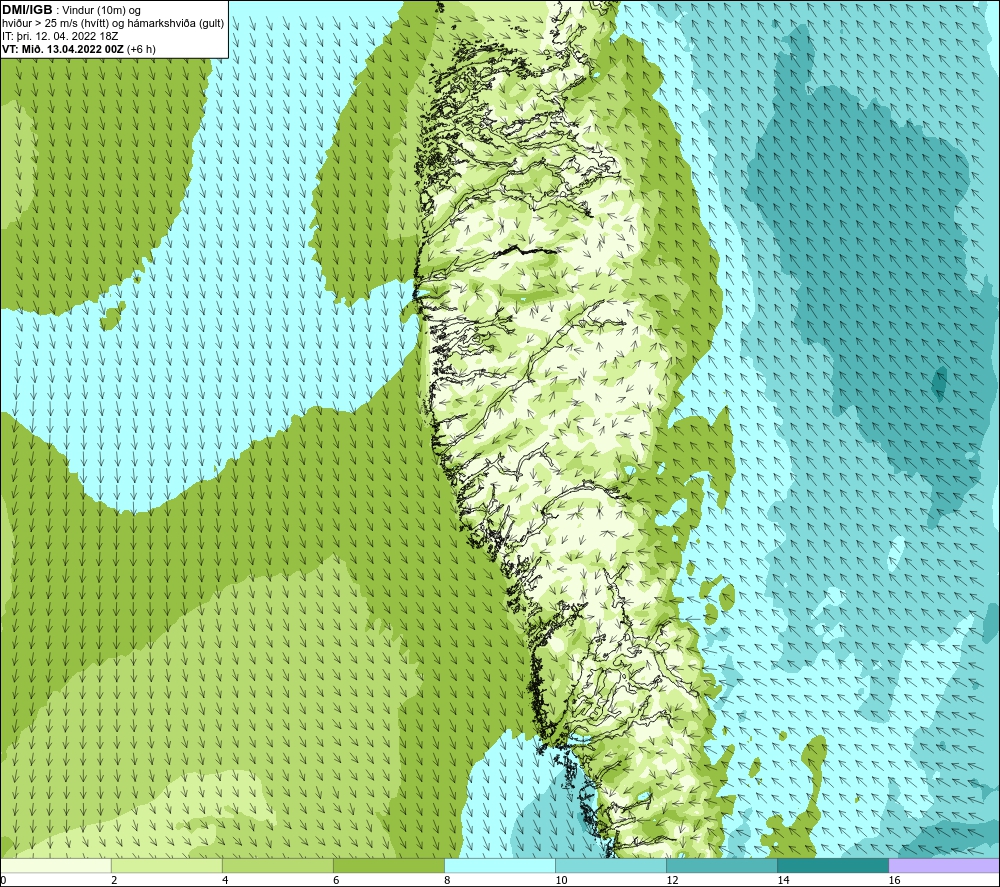Viewport: 1000px width, 887px height.
Task: Click the 2–4 m/s light green legend swatch
Action: coord(167,865)
